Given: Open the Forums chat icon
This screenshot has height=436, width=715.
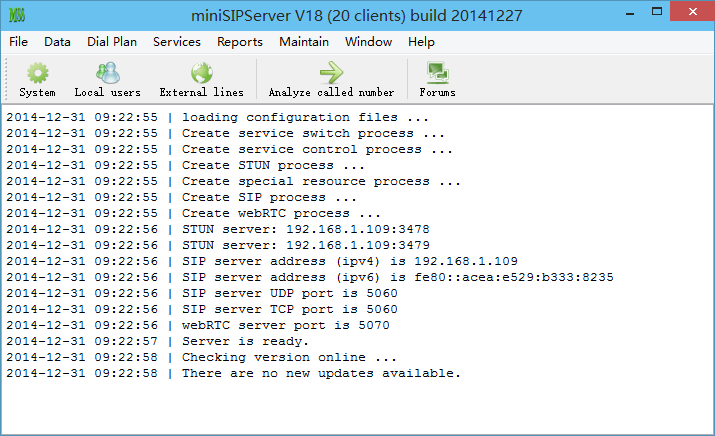Looking at the screenshot, I should point(437,73).
